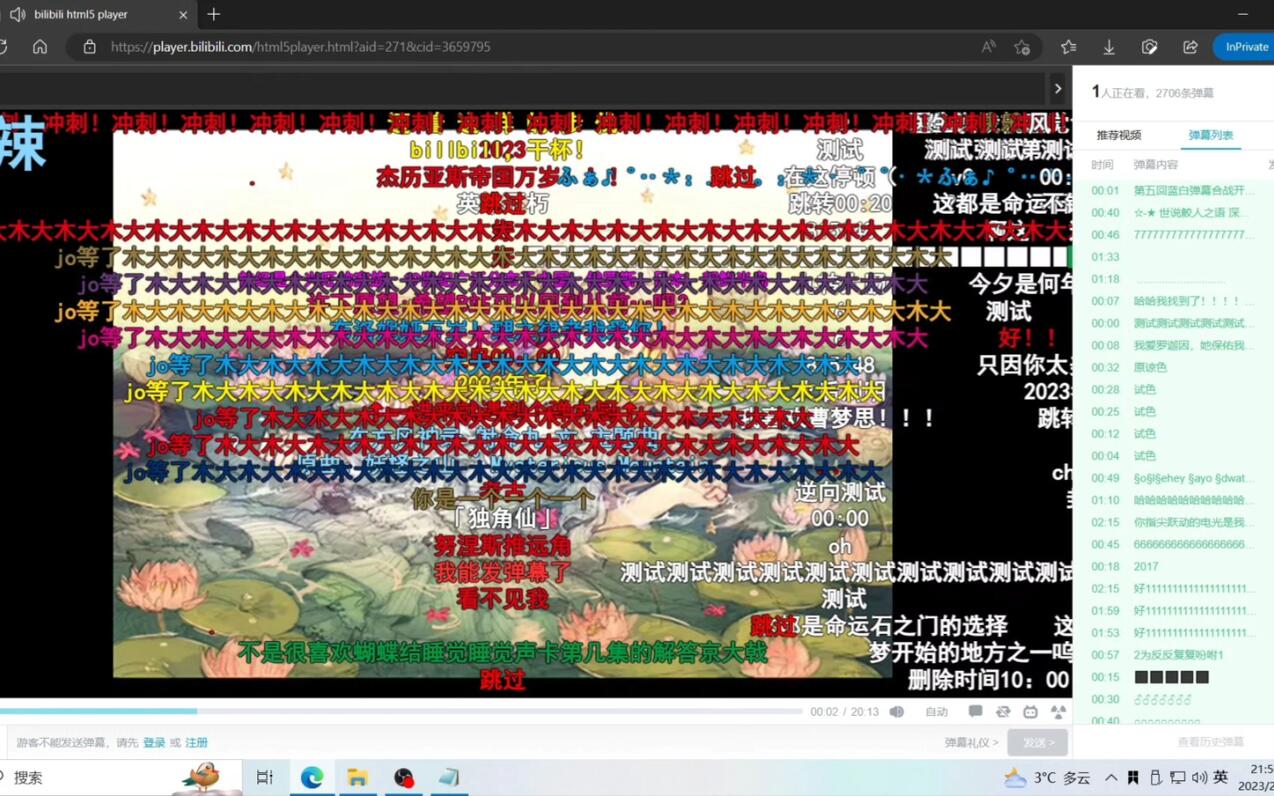Go to the browser home page
Screen dimensions: 1274x796
tap(40, 47)
